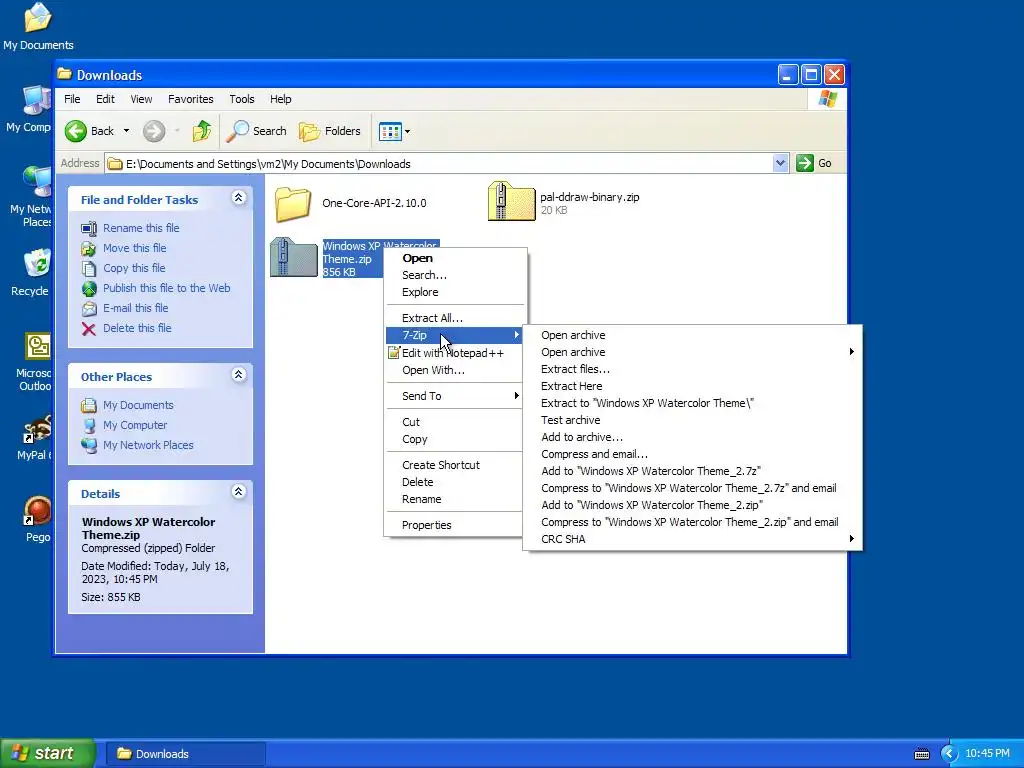Click the keyboard icon in system tray

point(921,754)
